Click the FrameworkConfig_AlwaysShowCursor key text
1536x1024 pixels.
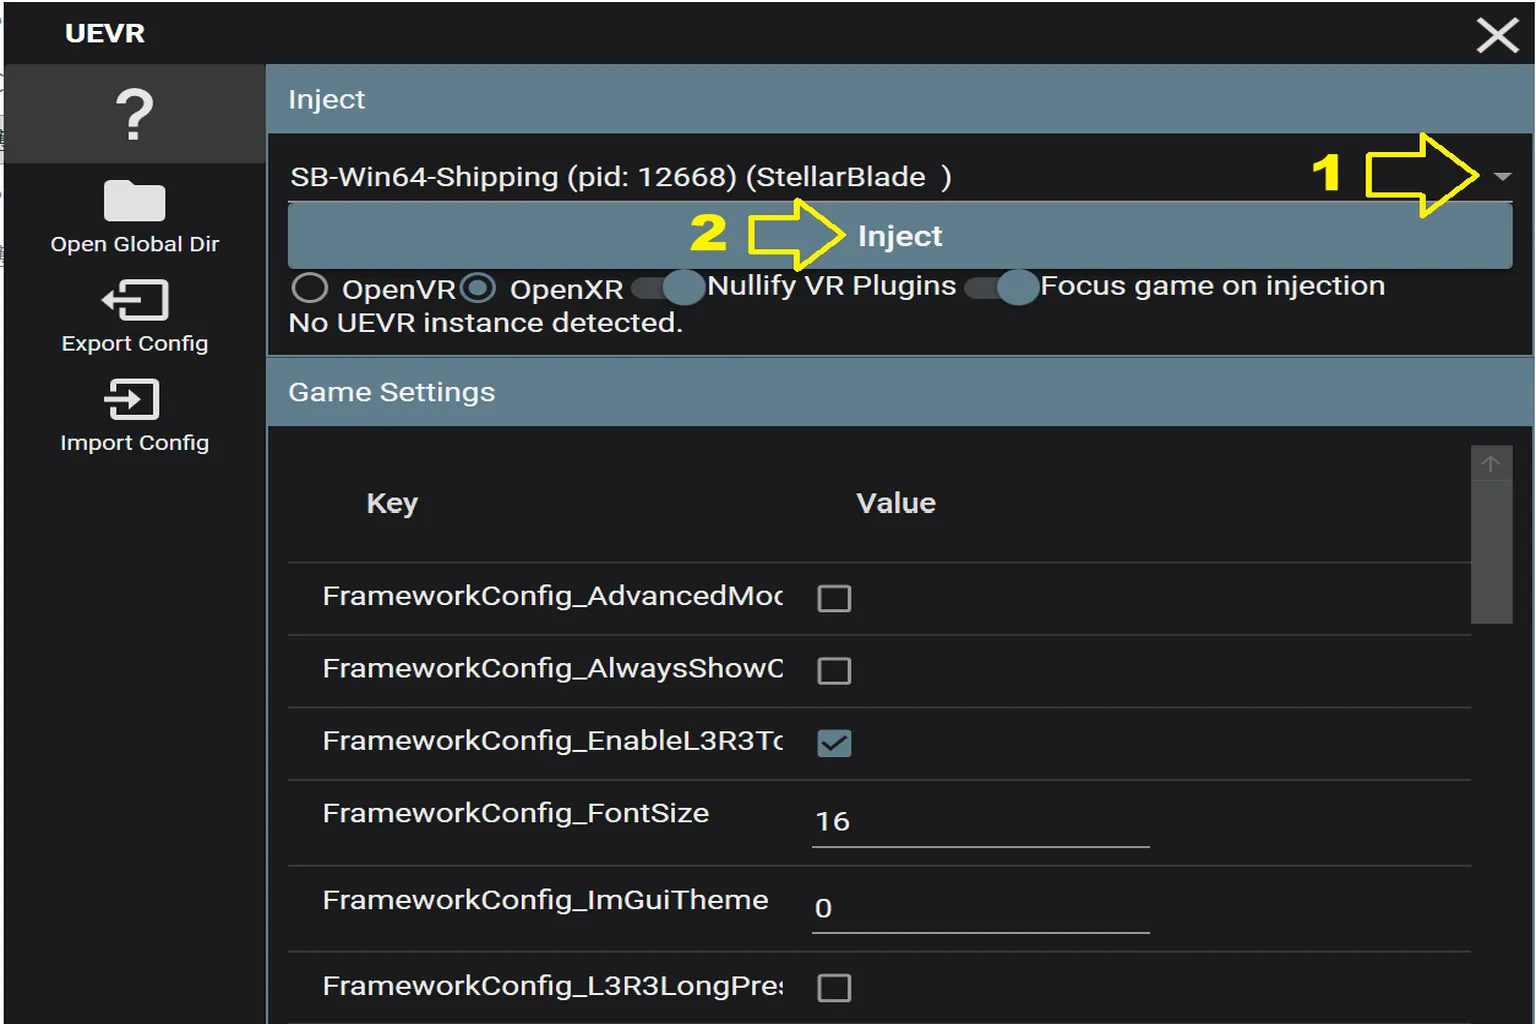(x=553, y=668)
